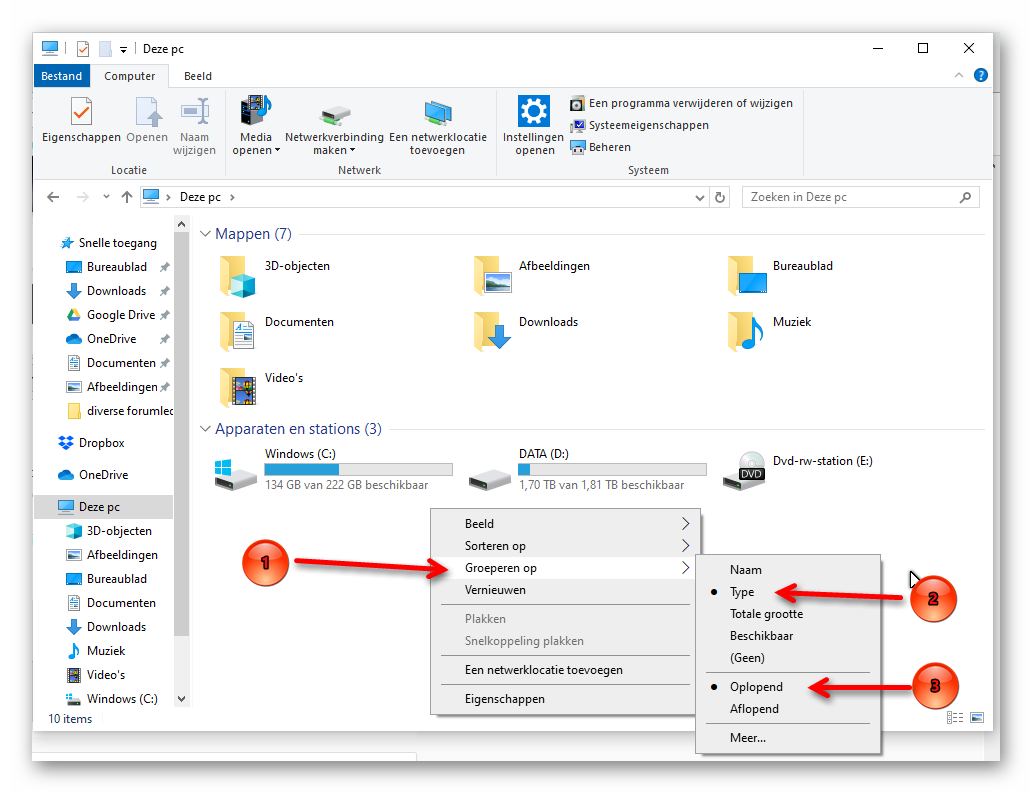The image size is (1032, 793).
Task: Switch to the Beeld ribbon tab
Action: [x=197, y=76]
